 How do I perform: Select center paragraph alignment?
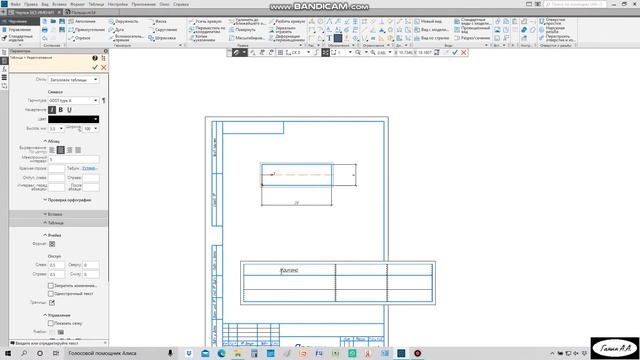click(60, 150)
